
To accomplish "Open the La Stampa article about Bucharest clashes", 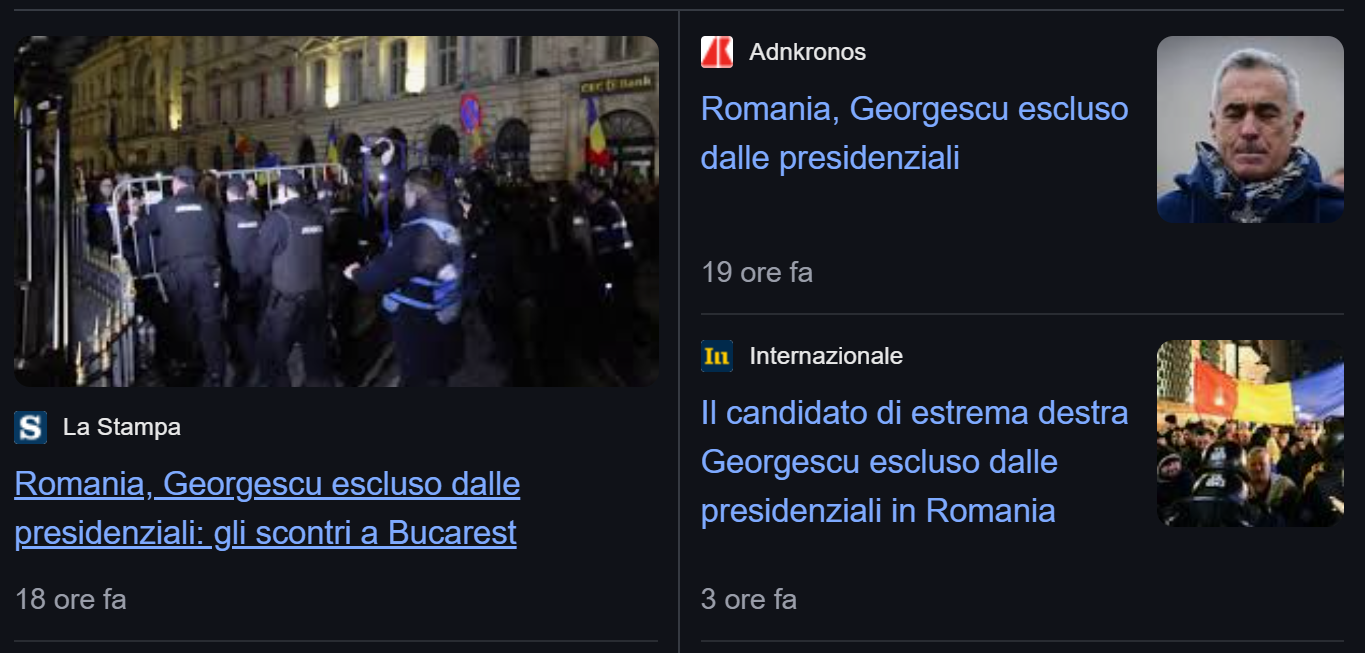I will pos(265,508).
